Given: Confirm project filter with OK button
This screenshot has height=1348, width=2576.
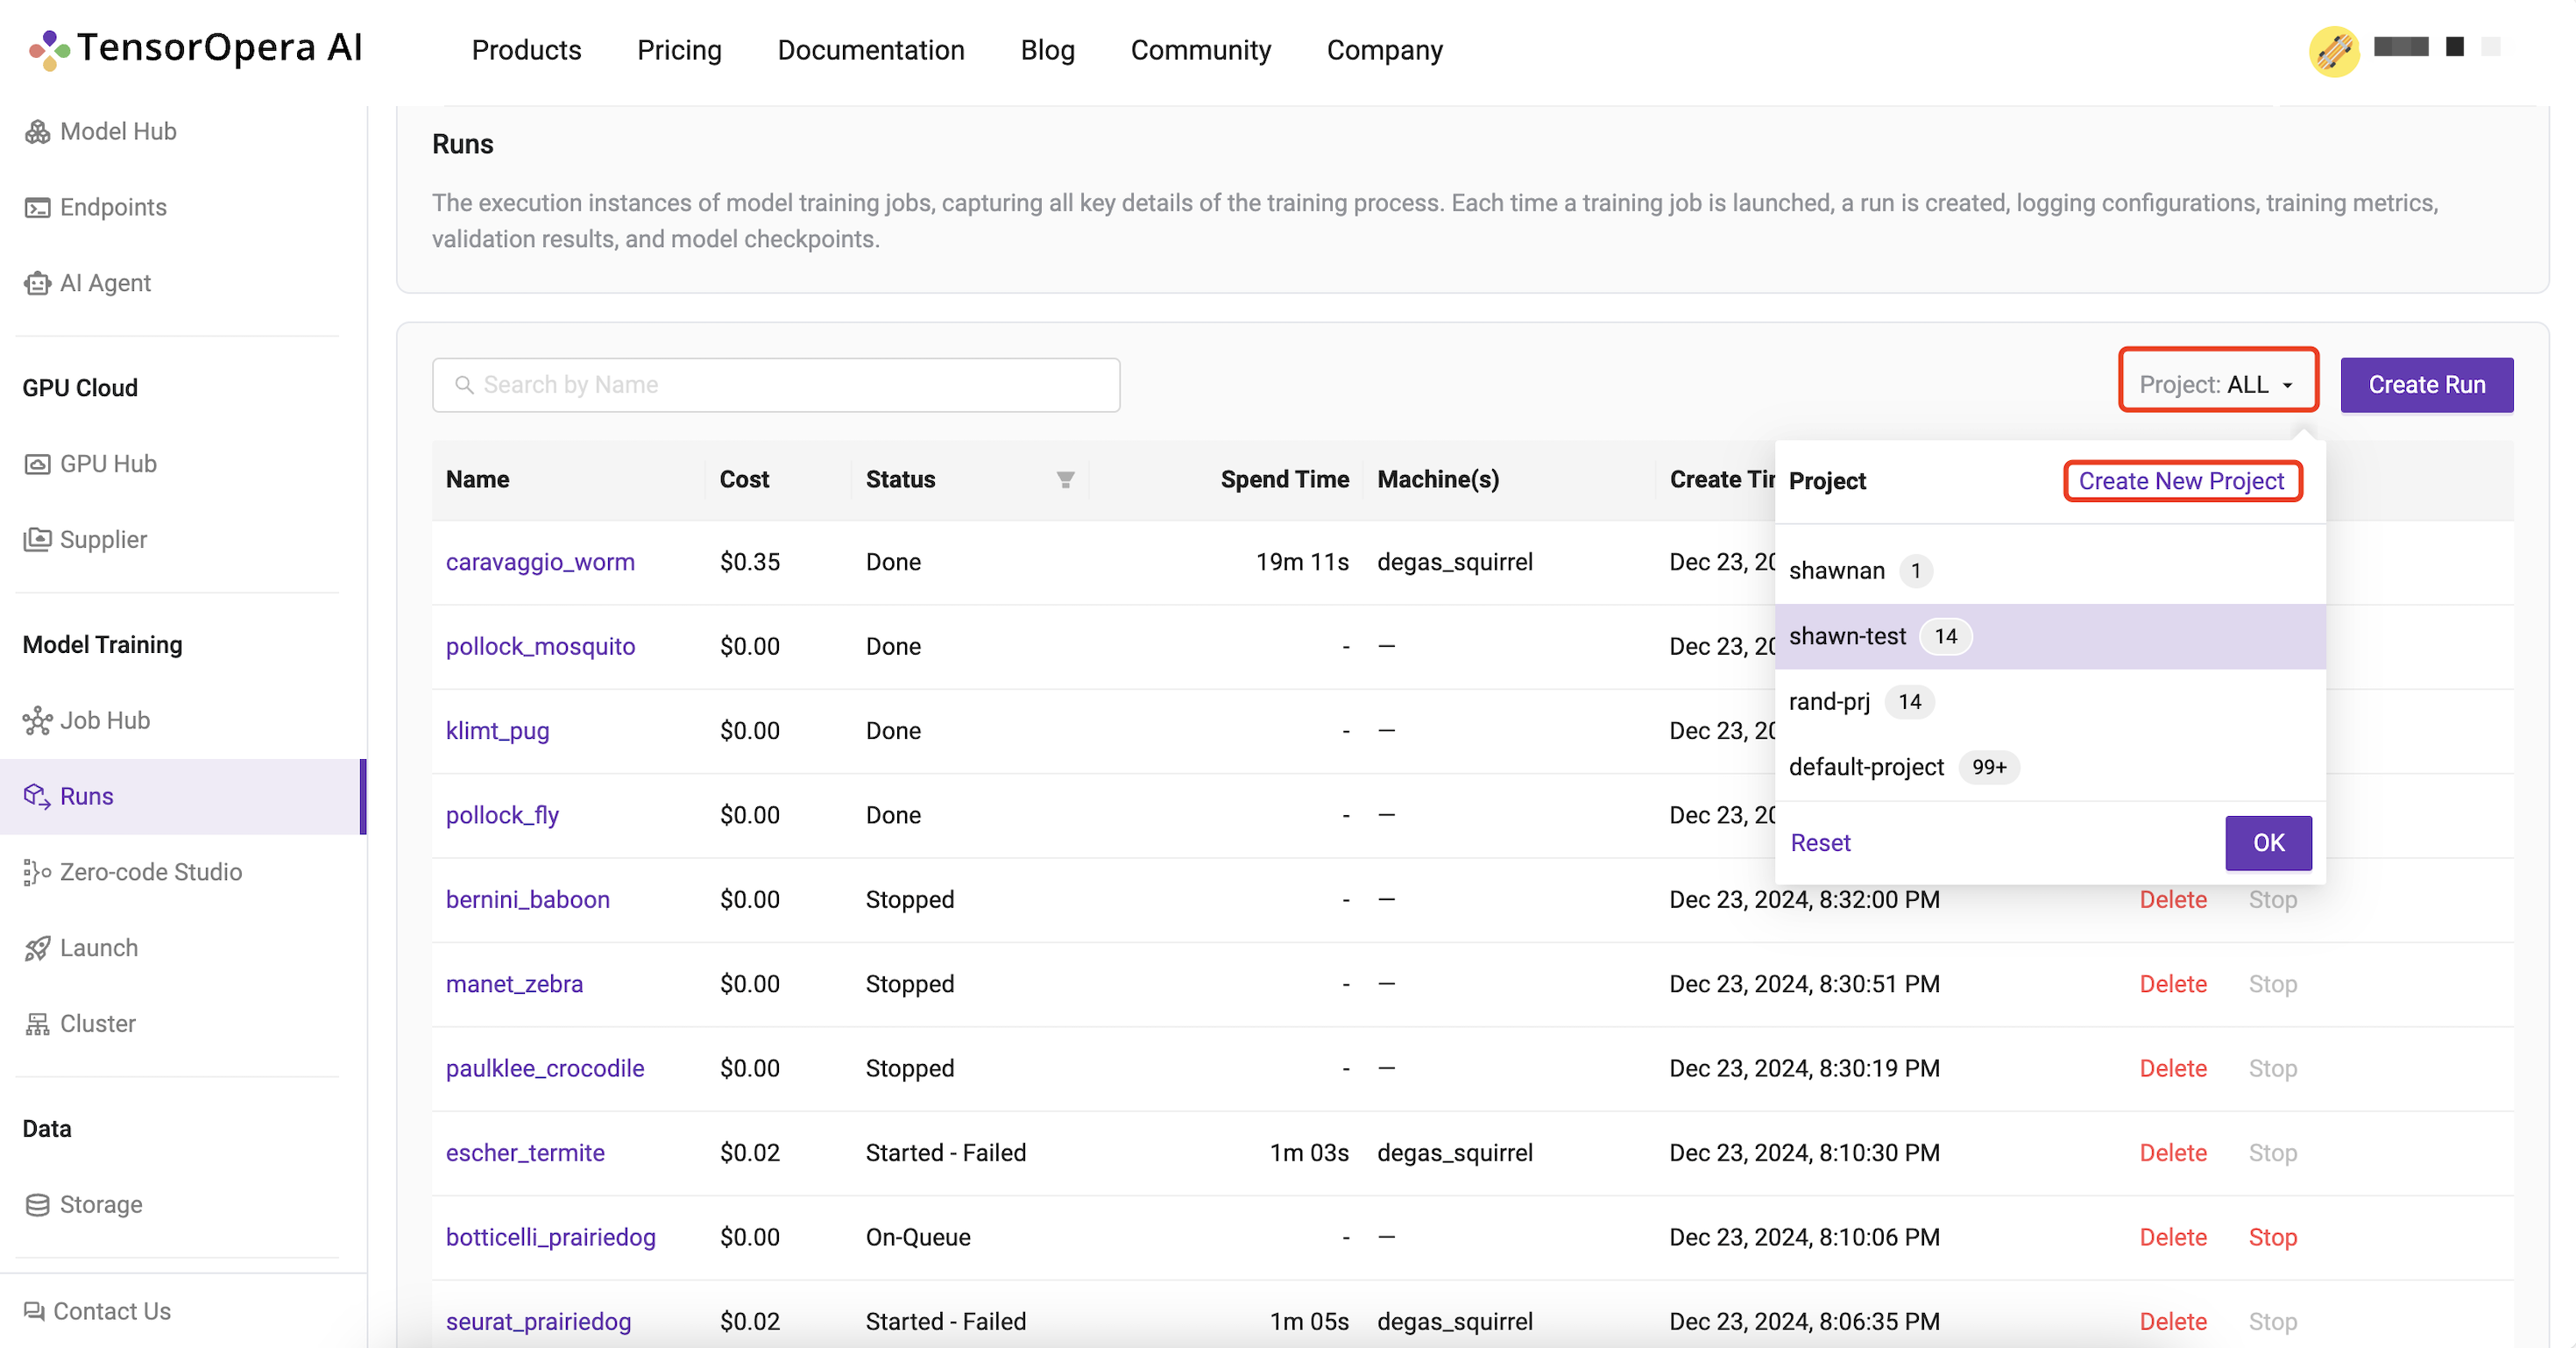Looking at the screenshot, I should pyautogui.click(x=2267, y=843).
